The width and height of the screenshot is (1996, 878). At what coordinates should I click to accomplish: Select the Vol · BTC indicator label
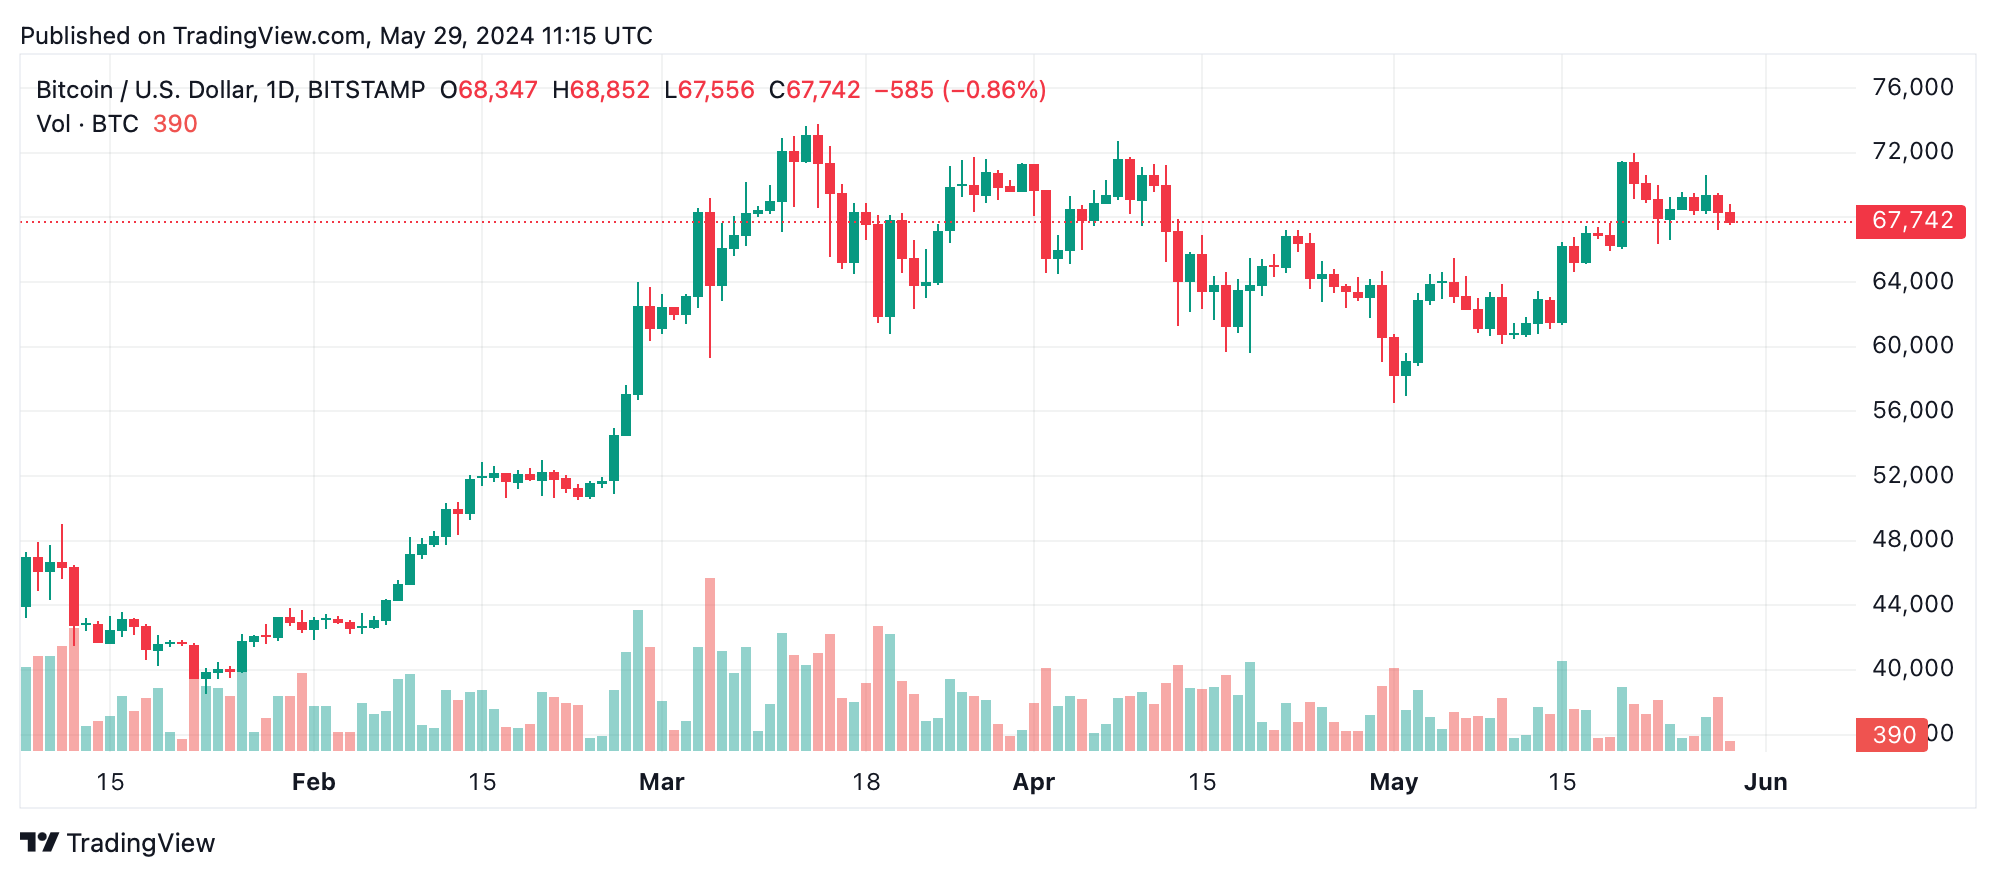[x=87, y=124]
